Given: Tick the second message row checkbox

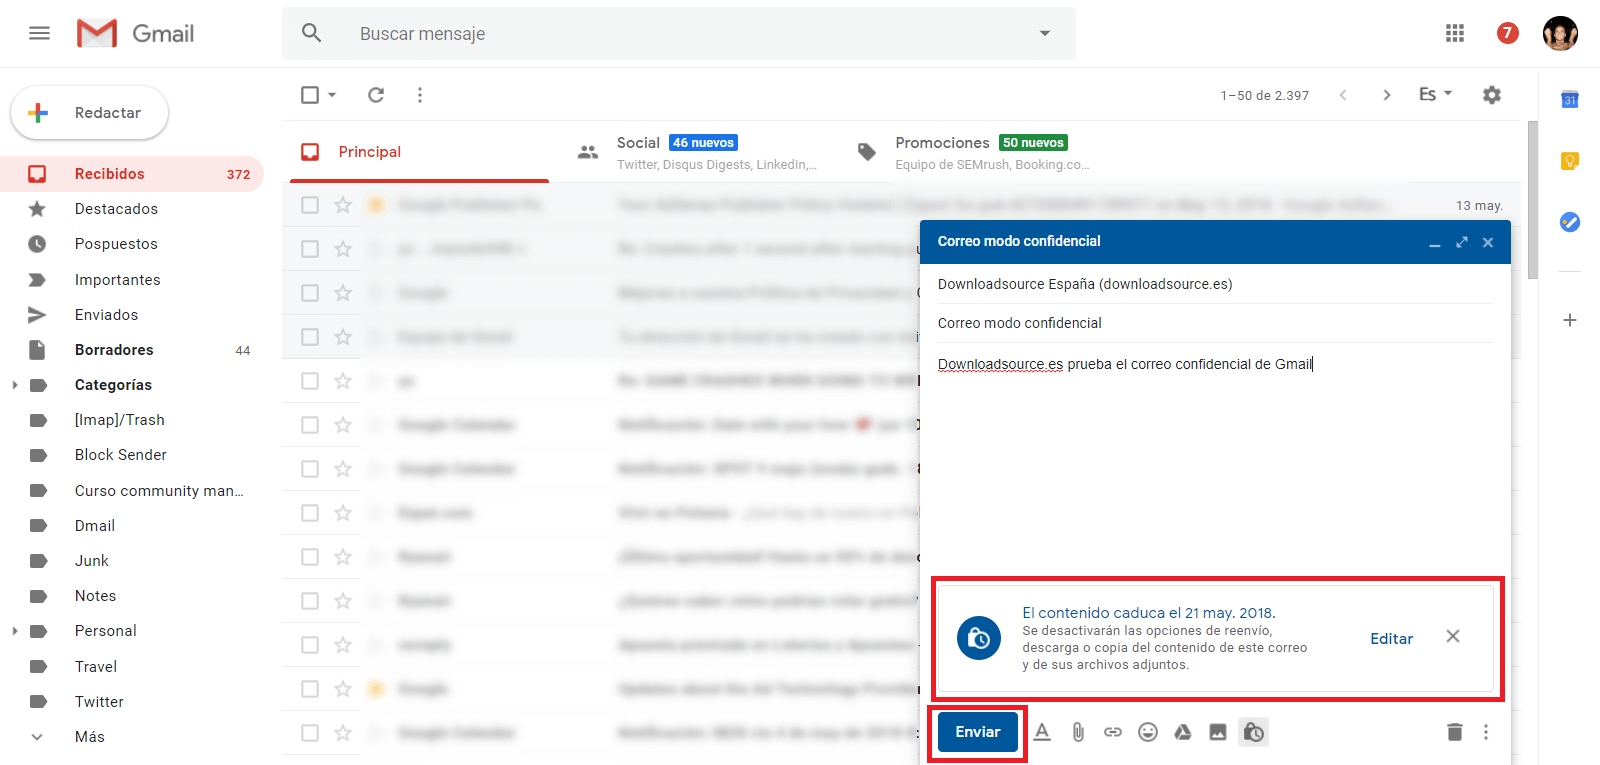Looking at the screenshot, I should coord(310,249).
